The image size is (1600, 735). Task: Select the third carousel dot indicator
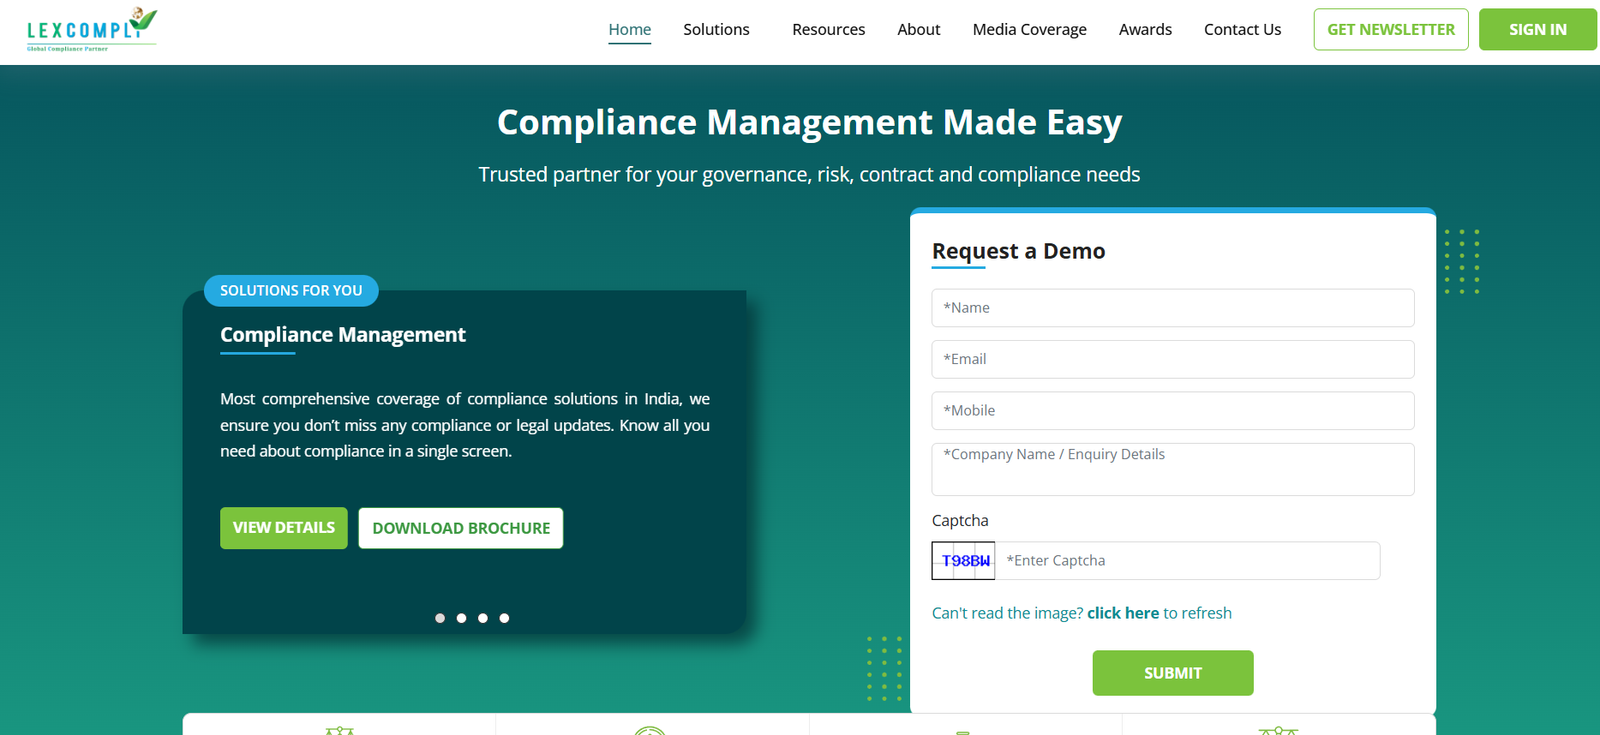click(x=483, y=618)
